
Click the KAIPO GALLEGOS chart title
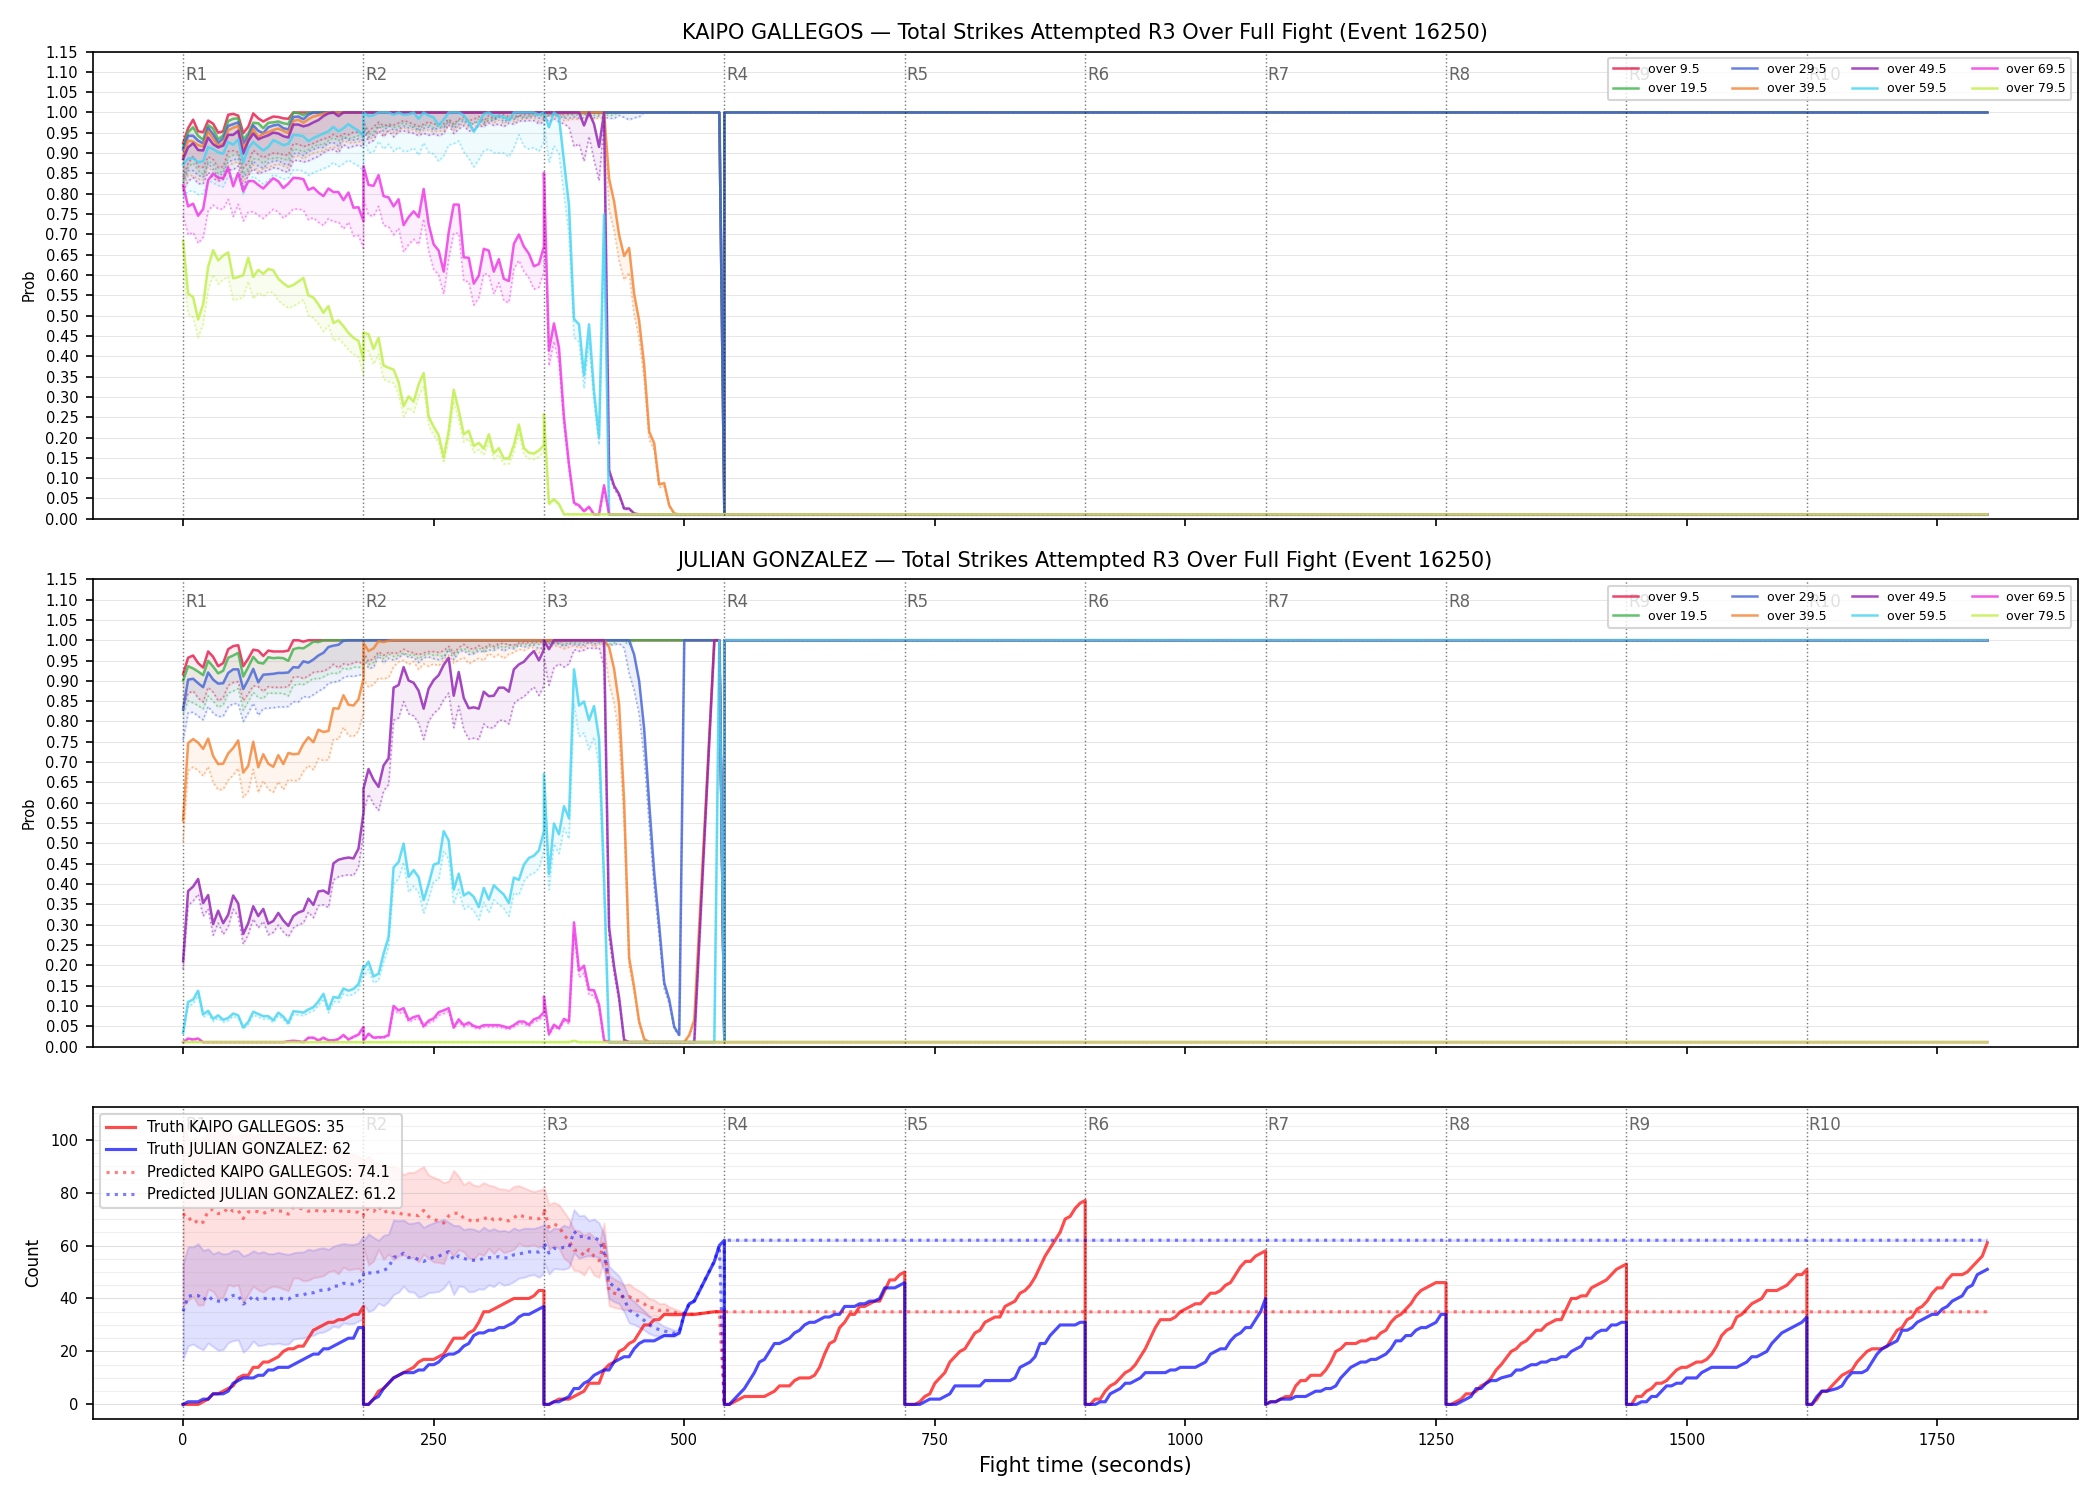pos(1084,32)
